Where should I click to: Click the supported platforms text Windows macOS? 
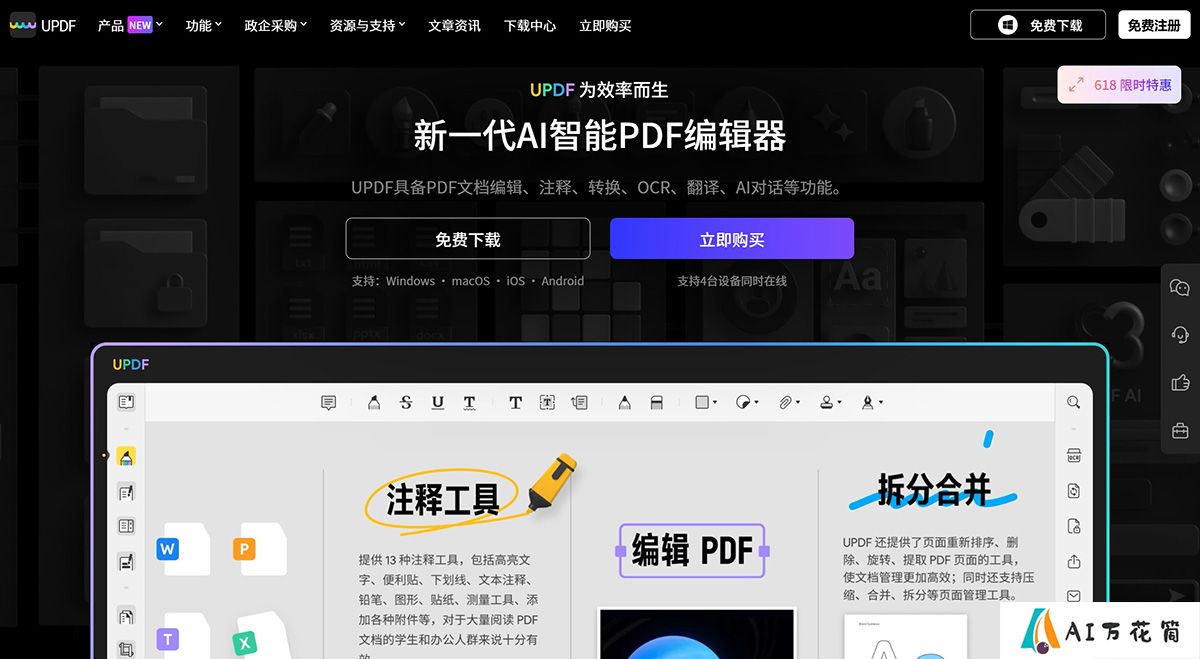click(468, 281)
